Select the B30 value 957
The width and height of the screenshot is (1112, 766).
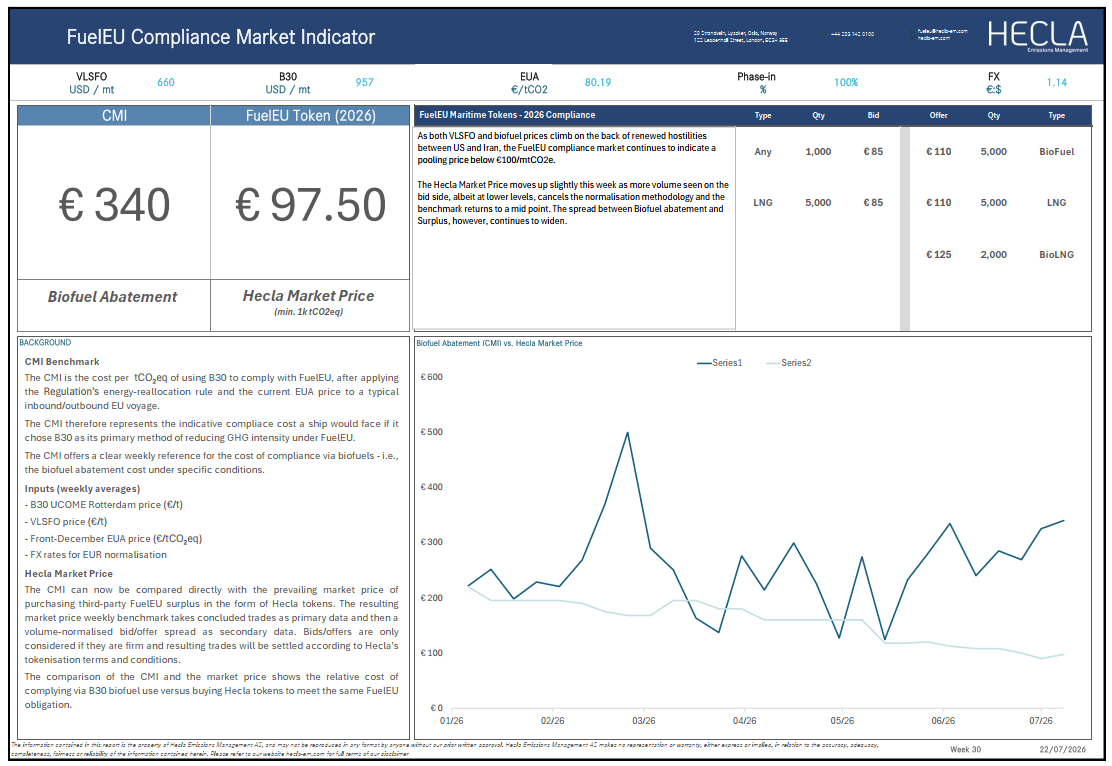(365, 82)
